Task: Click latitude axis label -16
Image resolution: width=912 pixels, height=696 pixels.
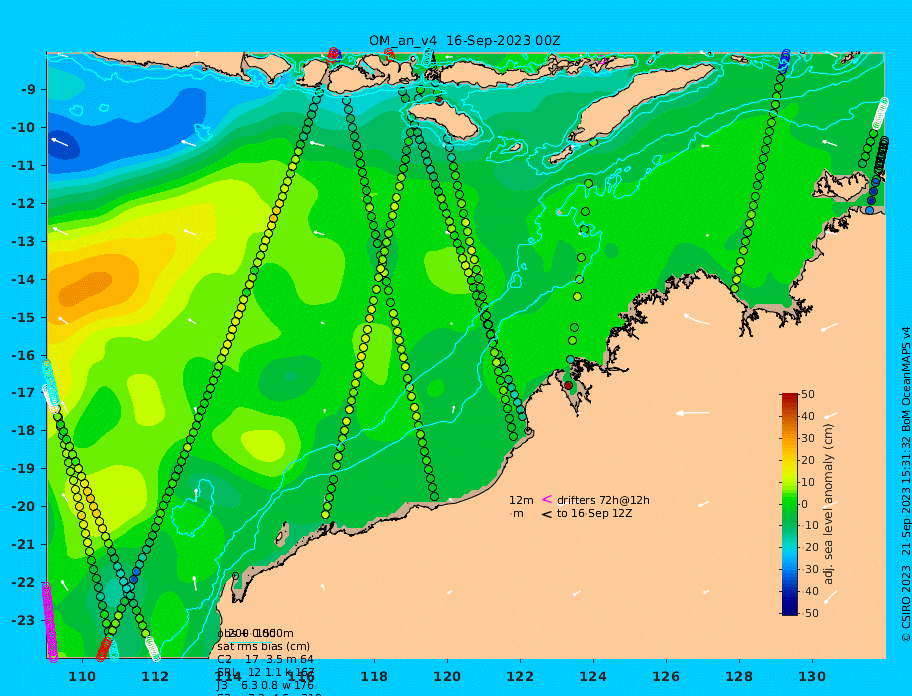Action: click(x=23, y=355)
